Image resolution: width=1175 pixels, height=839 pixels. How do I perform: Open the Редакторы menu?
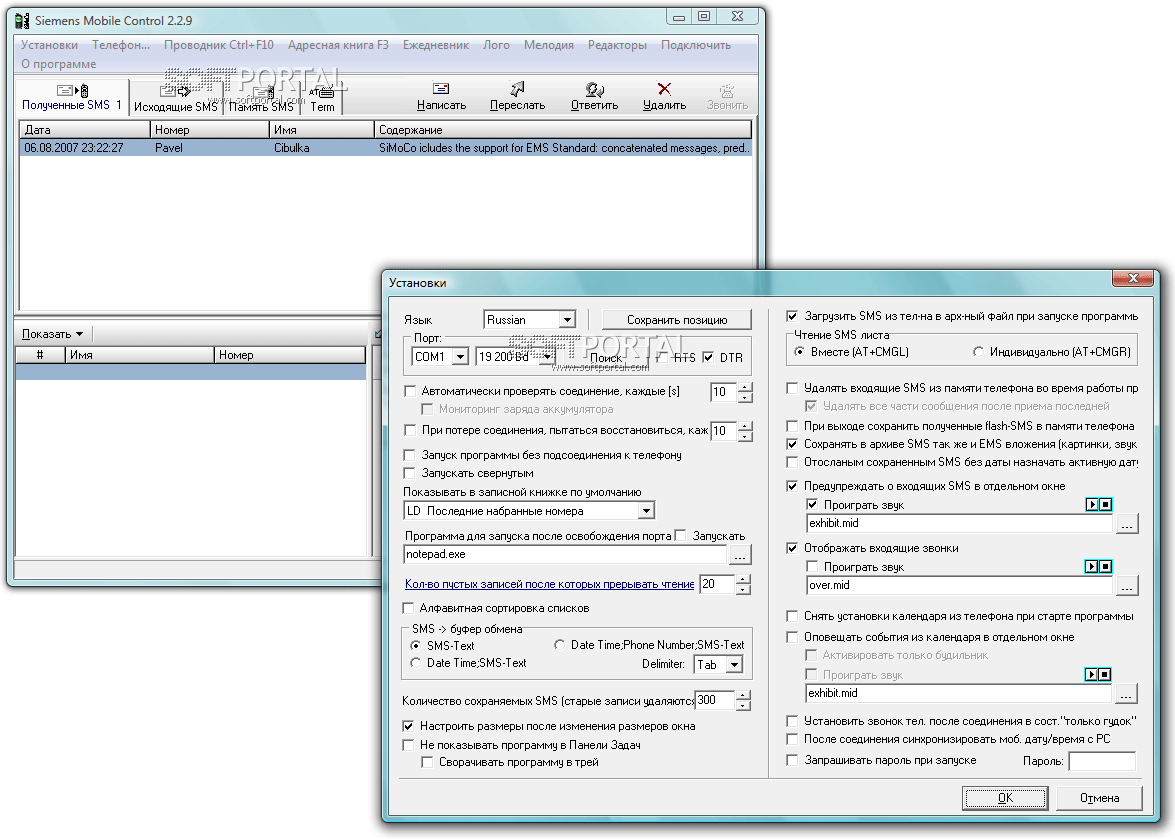coord(617,45)
